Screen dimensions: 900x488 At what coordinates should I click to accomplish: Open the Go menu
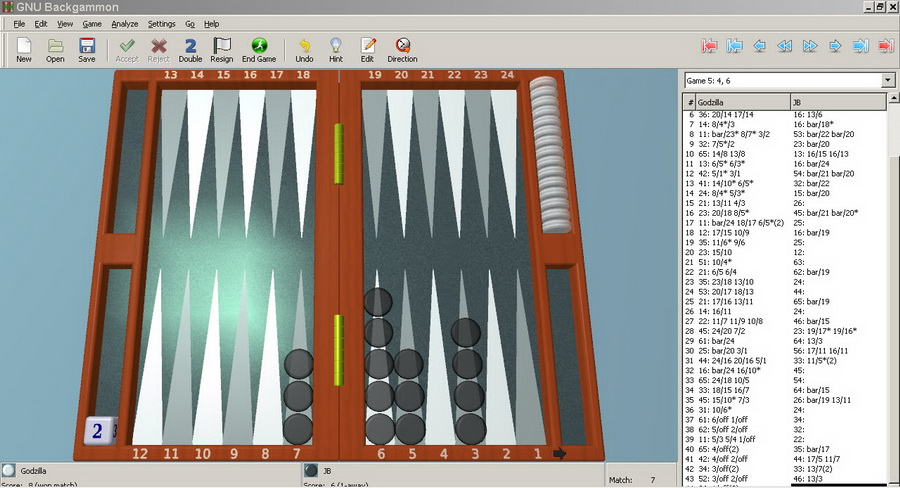(x=189, y=24)
